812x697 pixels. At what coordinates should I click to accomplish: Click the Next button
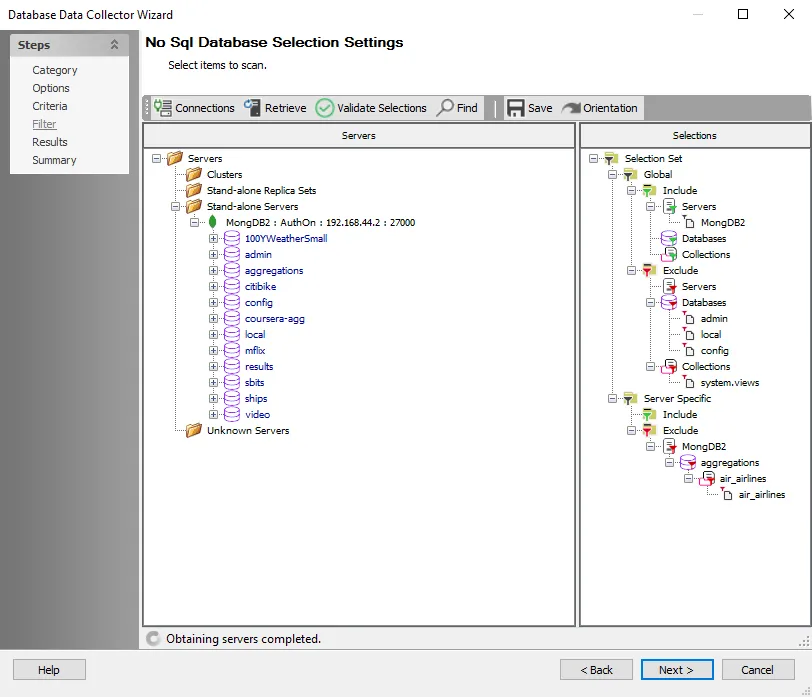[x=677, y=670]
